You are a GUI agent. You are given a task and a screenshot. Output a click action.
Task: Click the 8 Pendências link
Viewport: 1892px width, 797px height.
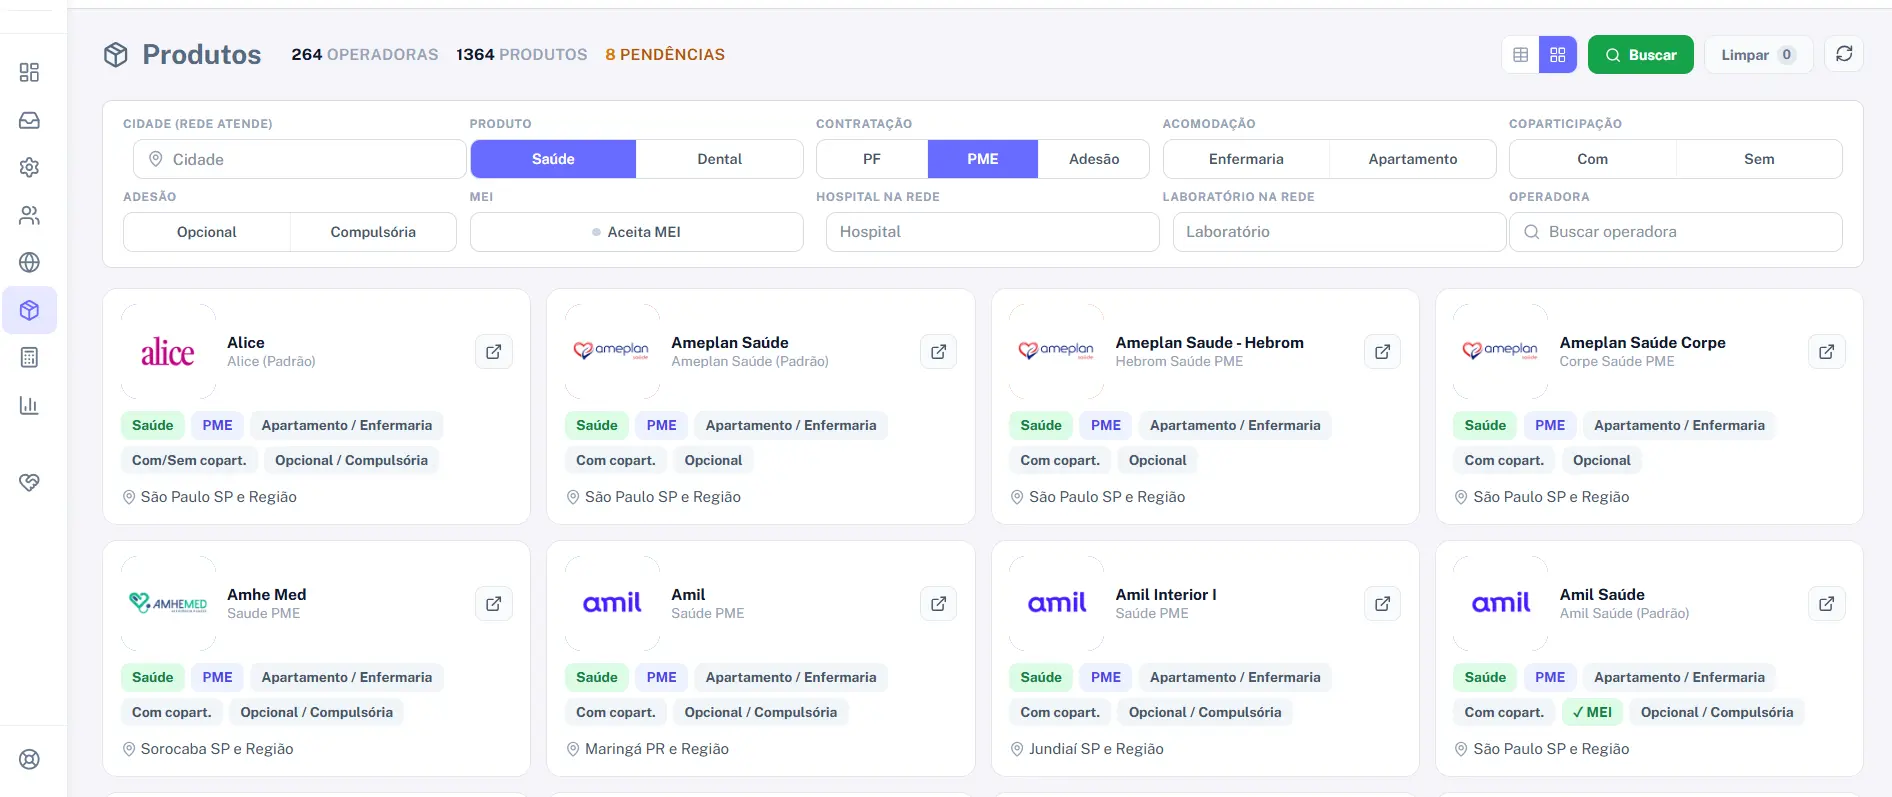tap(665, 54)
